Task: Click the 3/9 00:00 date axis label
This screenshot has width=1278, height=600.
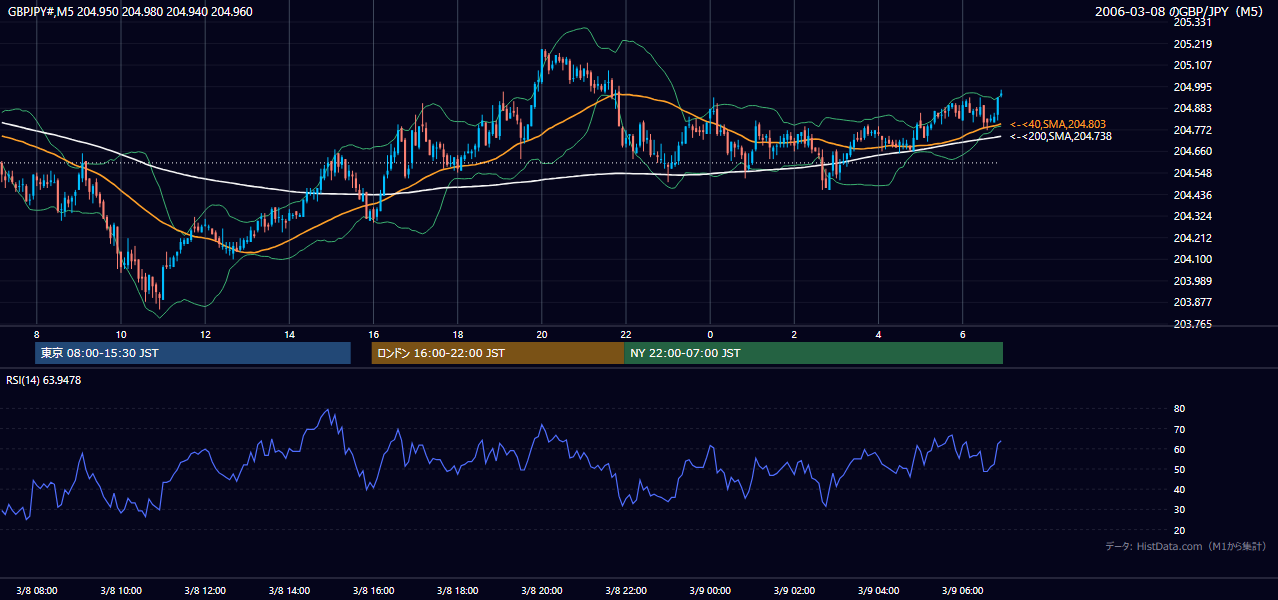Action: [710, 590]
